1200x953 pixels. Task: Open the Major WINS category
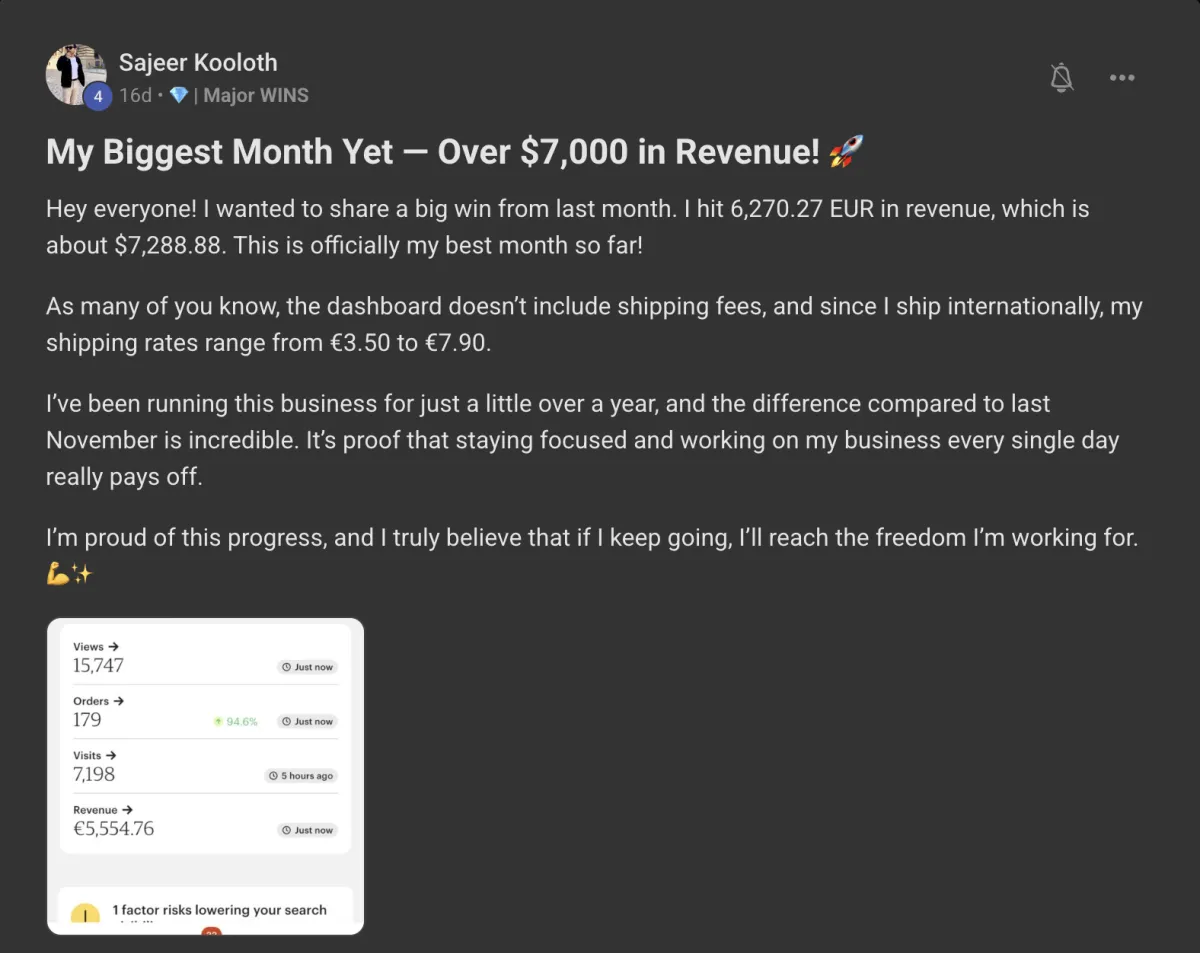pyautogui.click(x=256, y=96)
